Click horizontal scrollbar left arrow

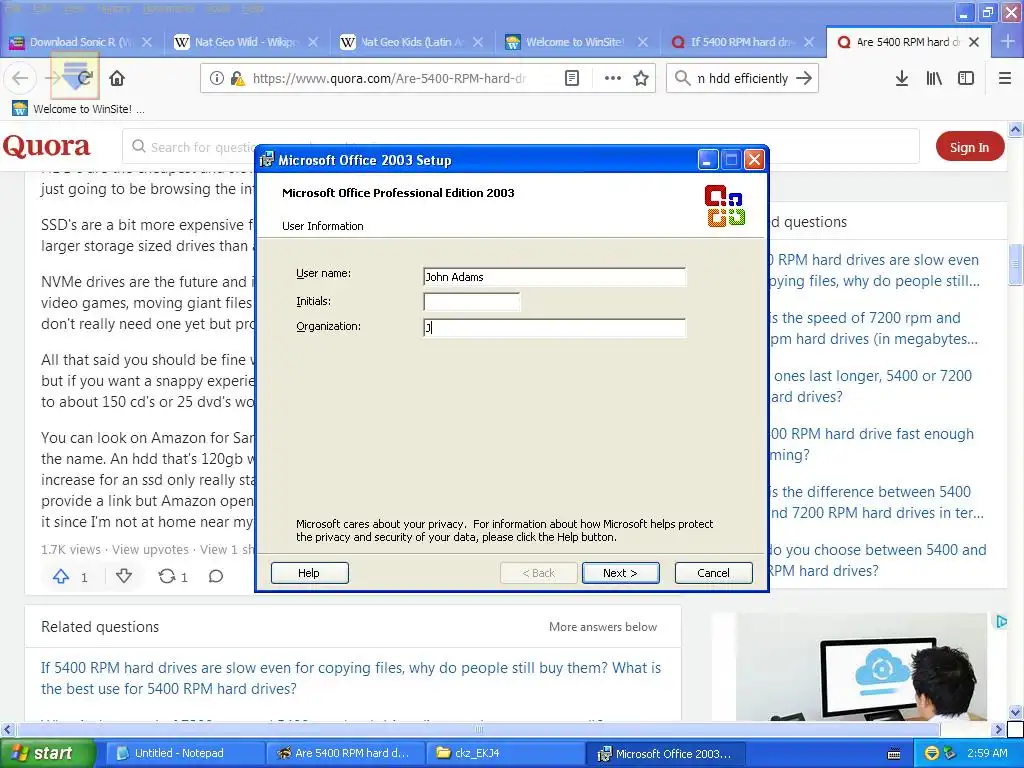pyautogui.click(x=7, y=729)
